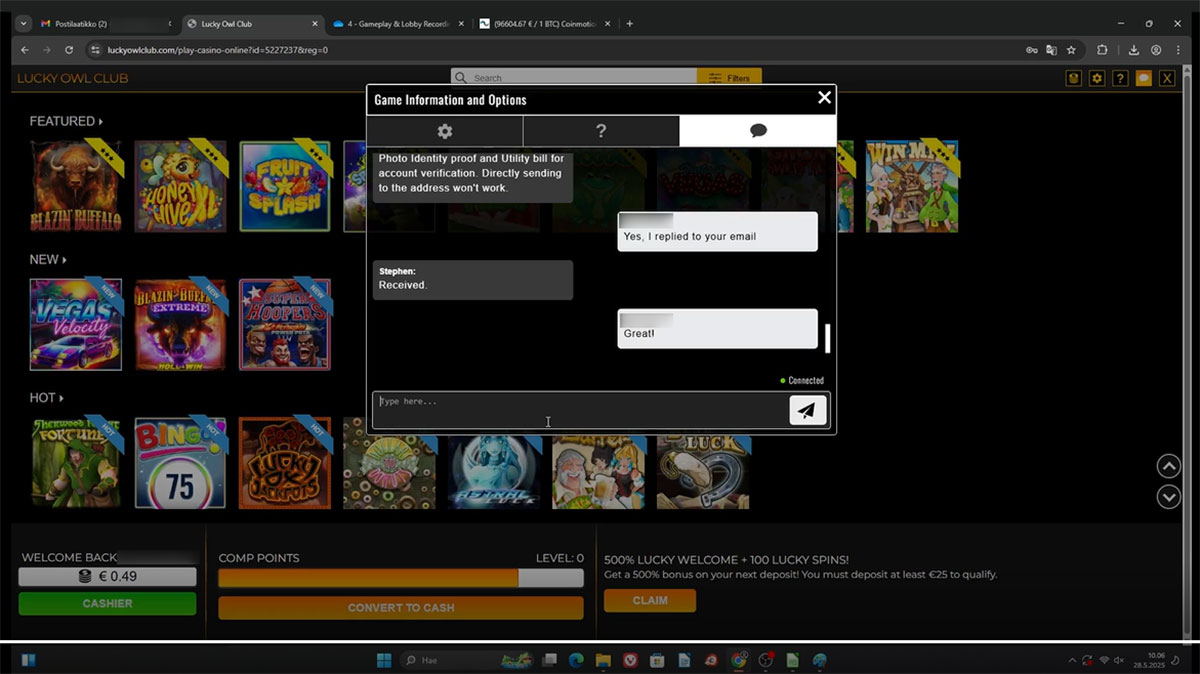Open the Chrome three-dot menu

coord(1178,50)
